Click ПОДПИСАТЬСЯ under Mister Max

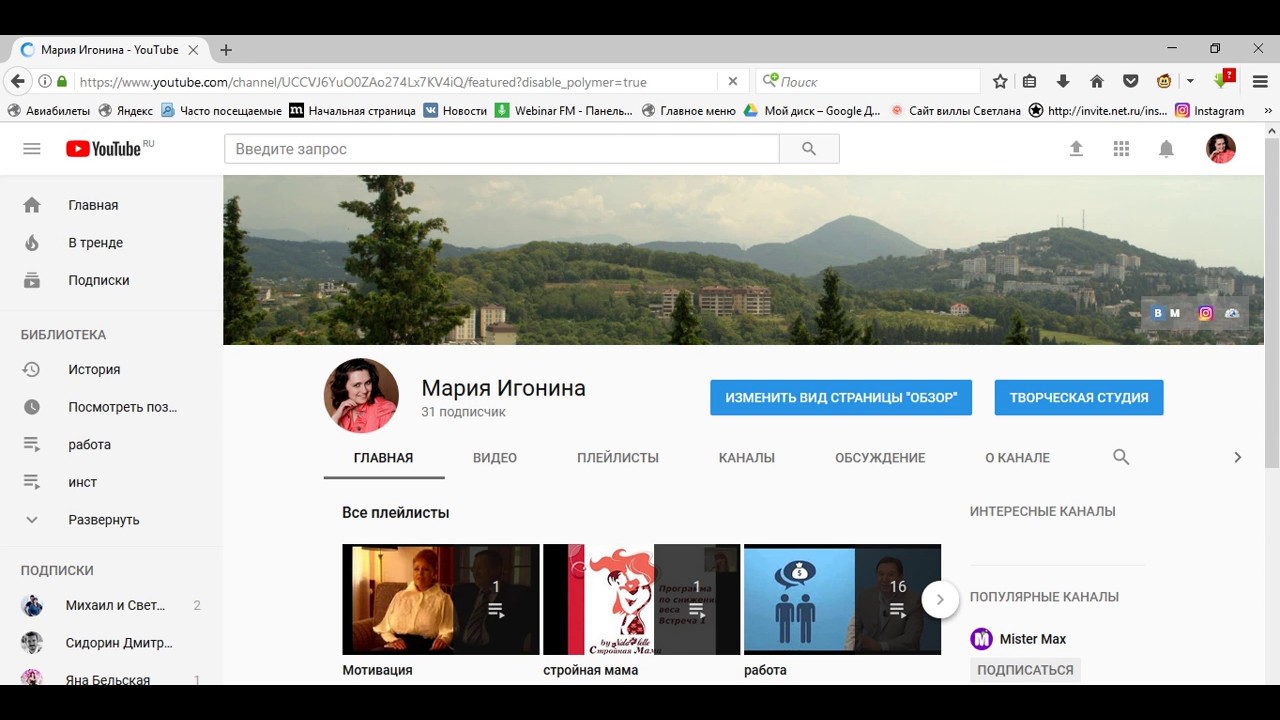1025,670
